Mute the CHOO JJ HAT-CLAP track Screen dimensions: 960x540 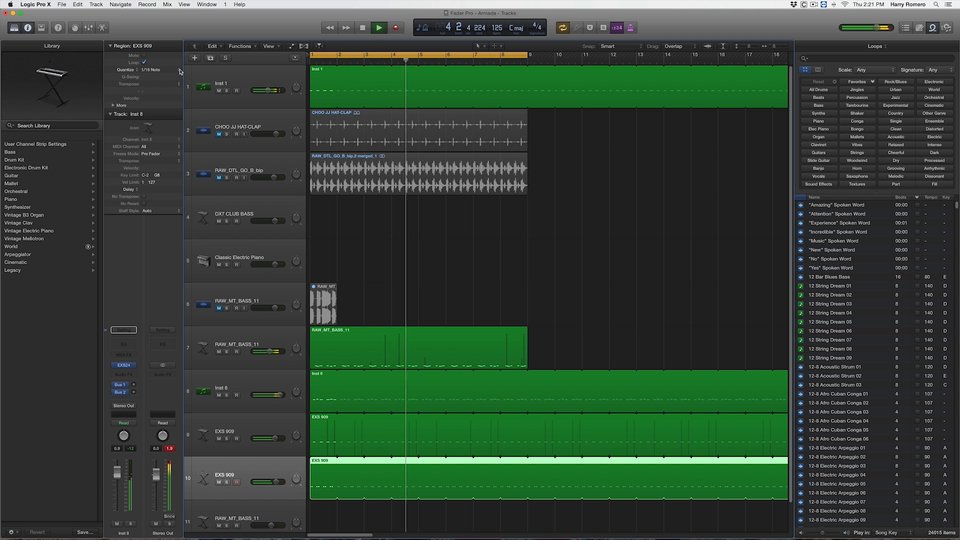click(x=219, y=134)
